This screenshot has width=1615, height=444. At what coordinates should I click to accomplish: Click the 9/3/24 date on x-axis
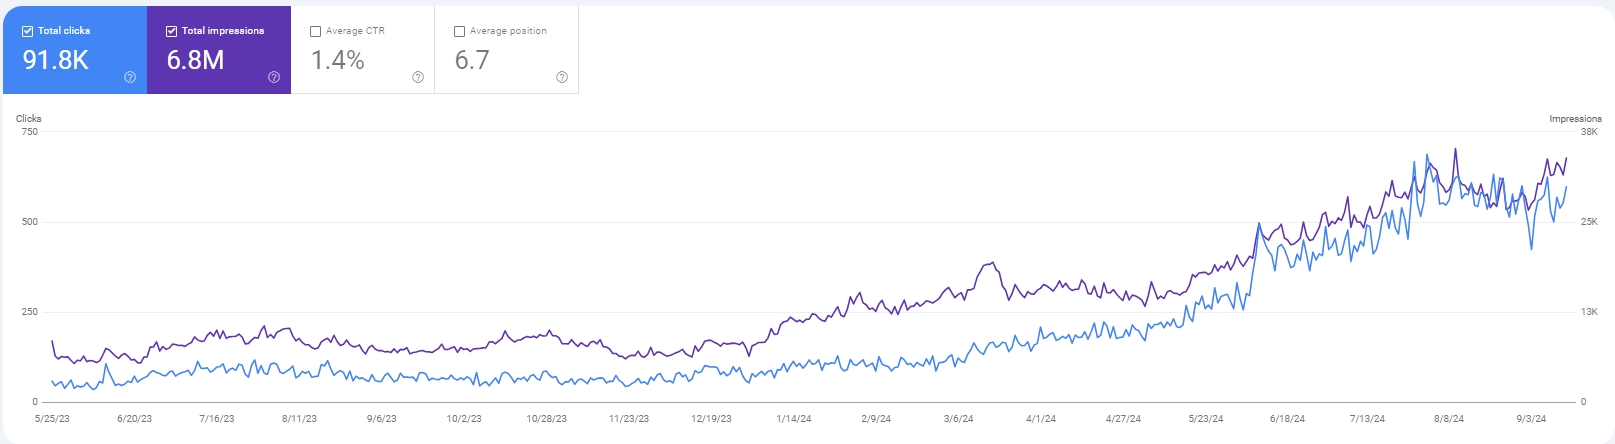coord(1531,419)
